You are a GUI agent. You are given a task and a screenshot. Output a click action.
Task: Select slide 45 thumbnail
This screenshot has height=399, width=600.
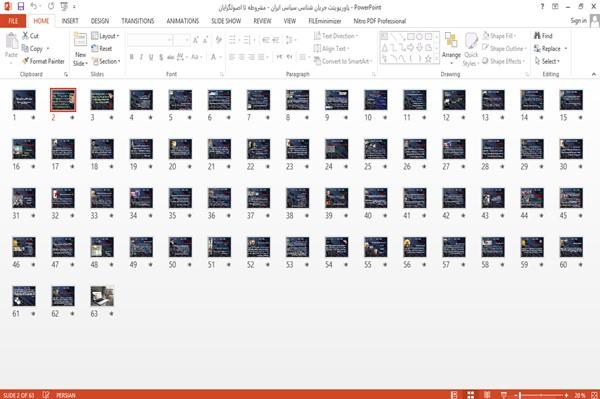(x=571, y=198)
